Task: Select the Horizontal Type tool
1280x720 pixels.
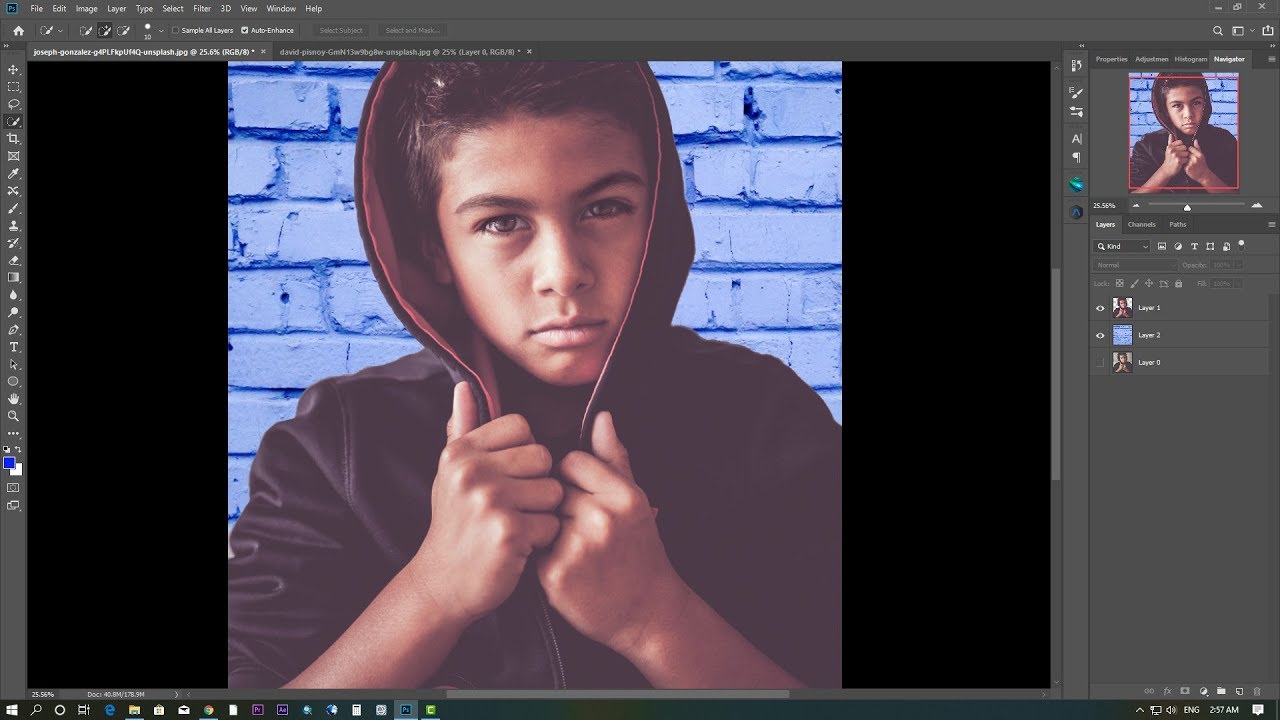Action: [14, 347]
